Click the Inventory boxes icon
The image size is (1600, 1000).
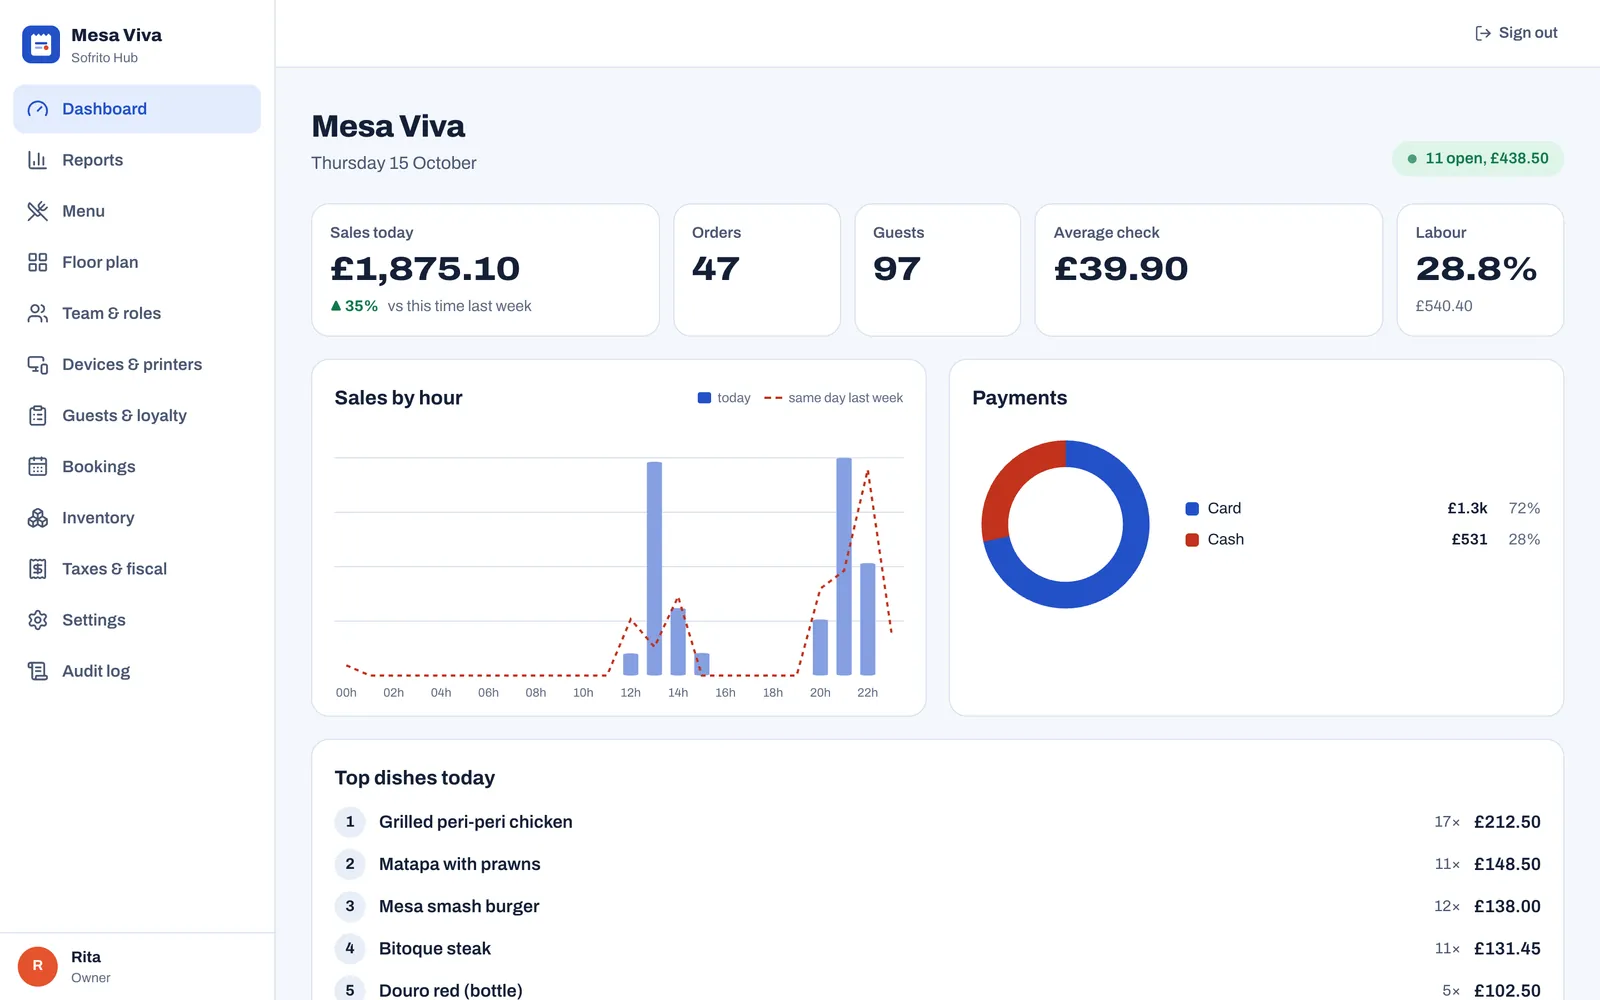38,517
